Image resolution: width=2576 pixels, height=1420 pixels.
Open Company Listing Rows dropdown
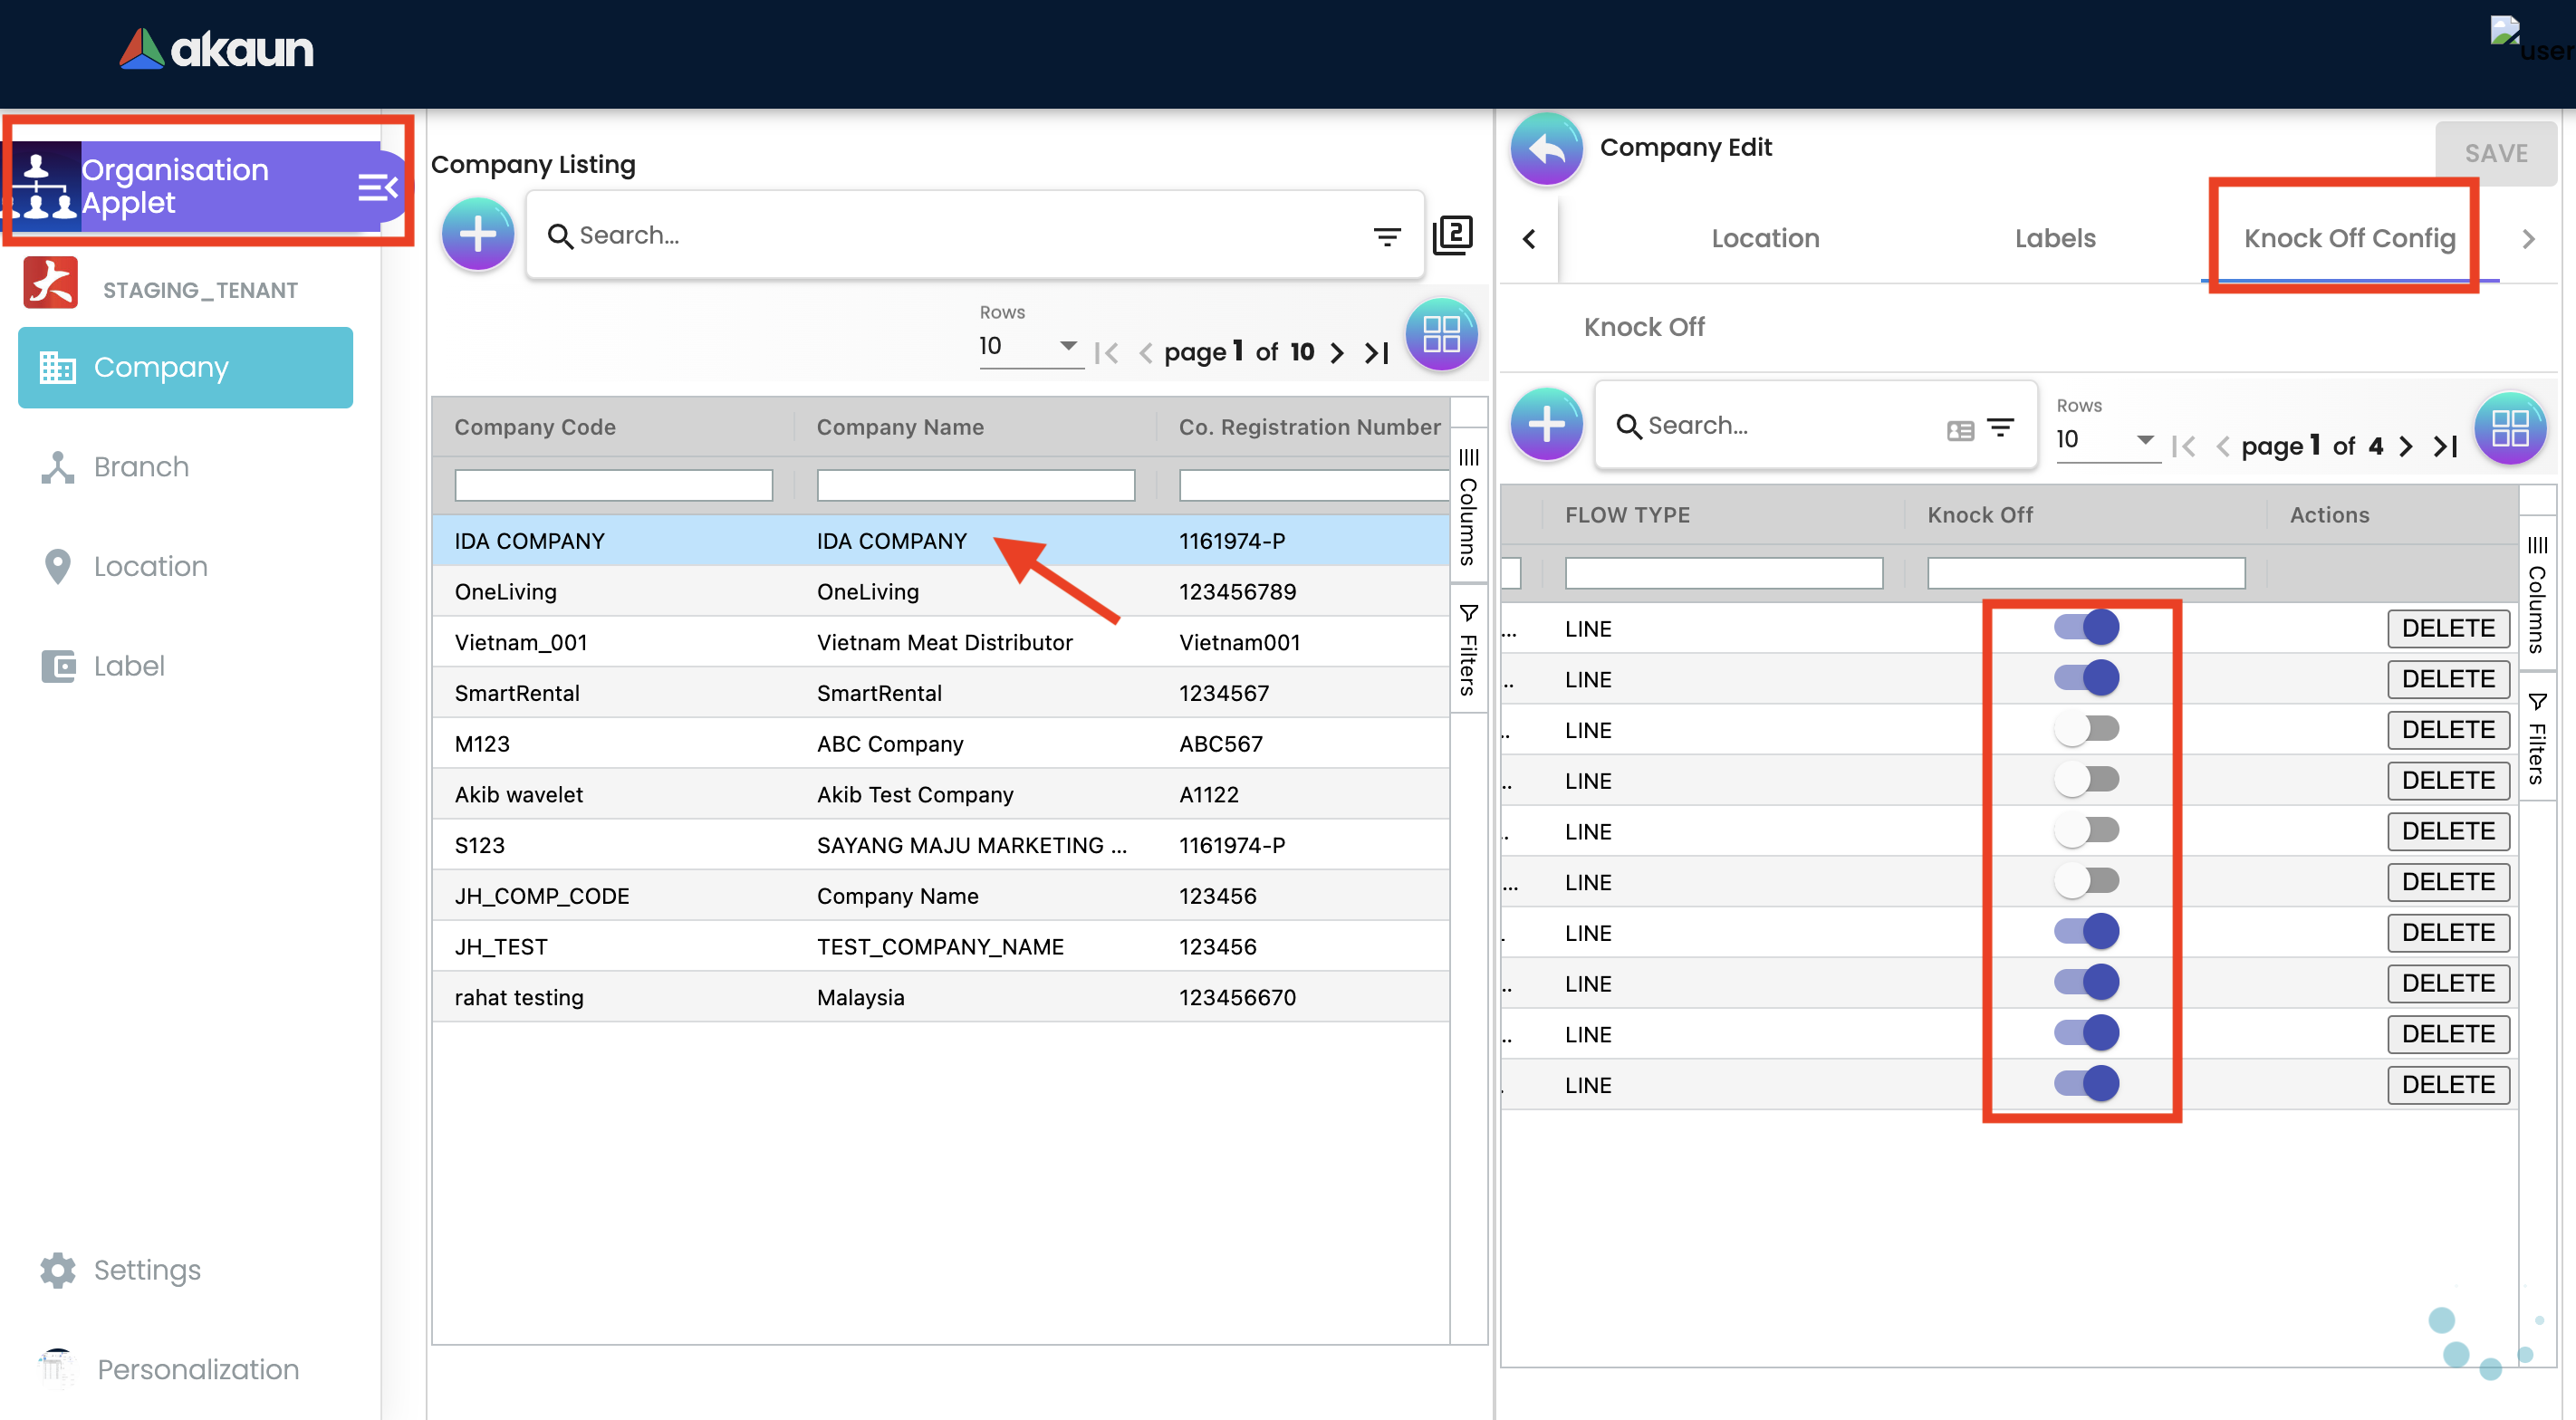coord(1029,346)
